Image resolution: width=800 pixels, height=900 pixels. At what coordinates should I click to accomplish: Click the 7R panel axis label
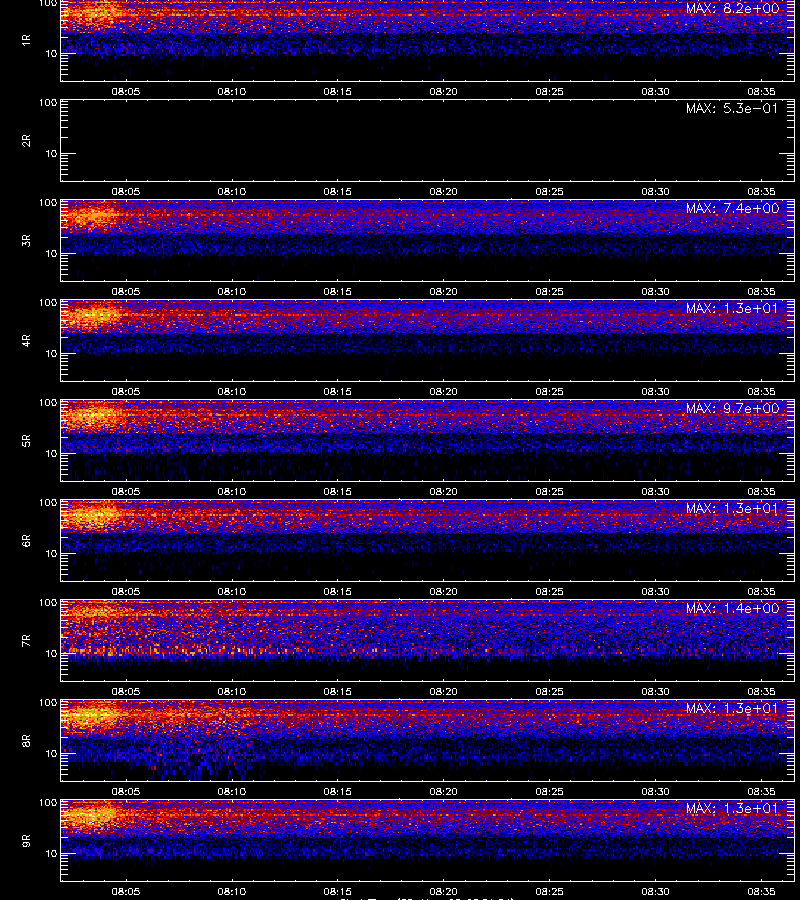(x=26, y=641)
